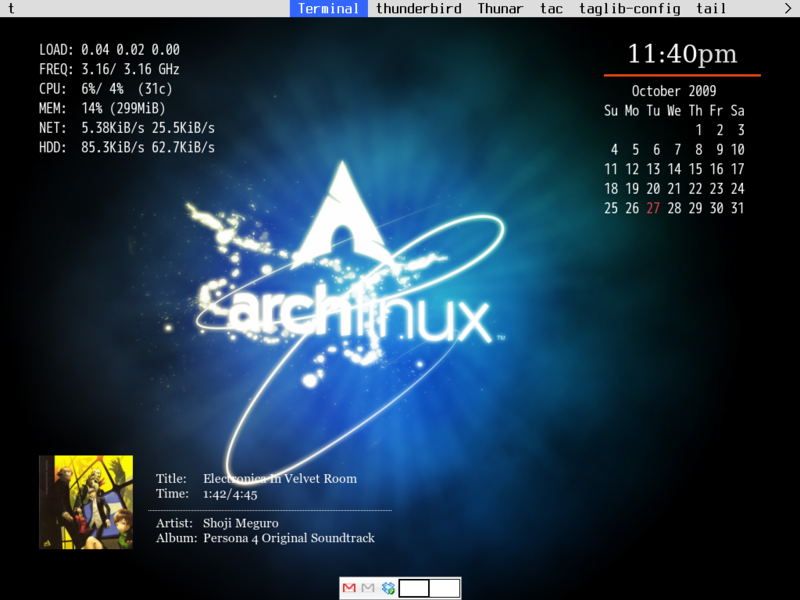Select Thunar in the dmenu list
800x600 pixels.
pos(500,9)
